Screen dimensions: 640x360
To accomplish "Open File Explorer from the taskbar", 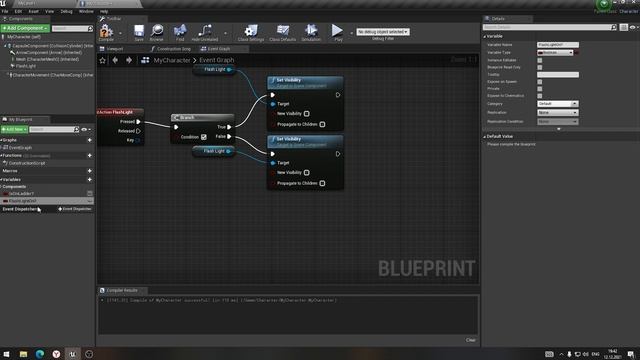I will click(23, 354).
